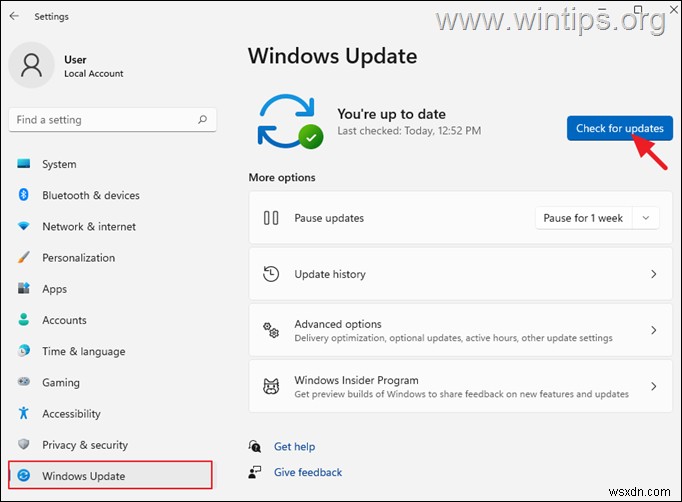The image size is (682, 502).
Task: Click the Accessibility figure icon
Action: point(24,414)
